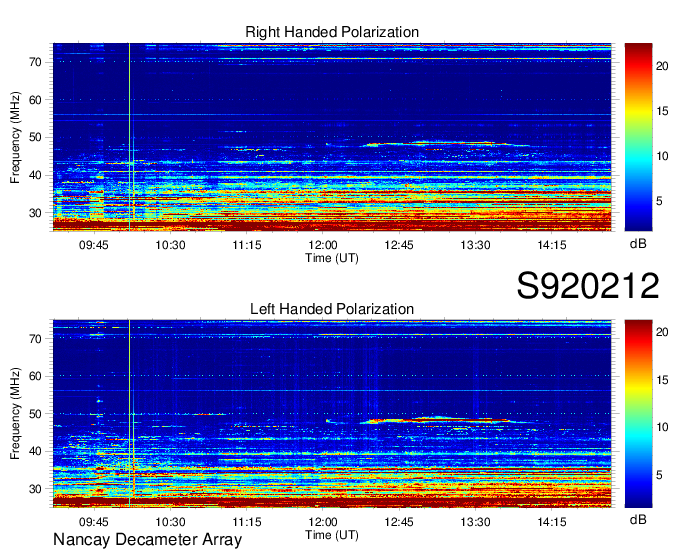Click the 14:15 tick of Right Handed plot

pyautogui.click(x=552, y=245)
